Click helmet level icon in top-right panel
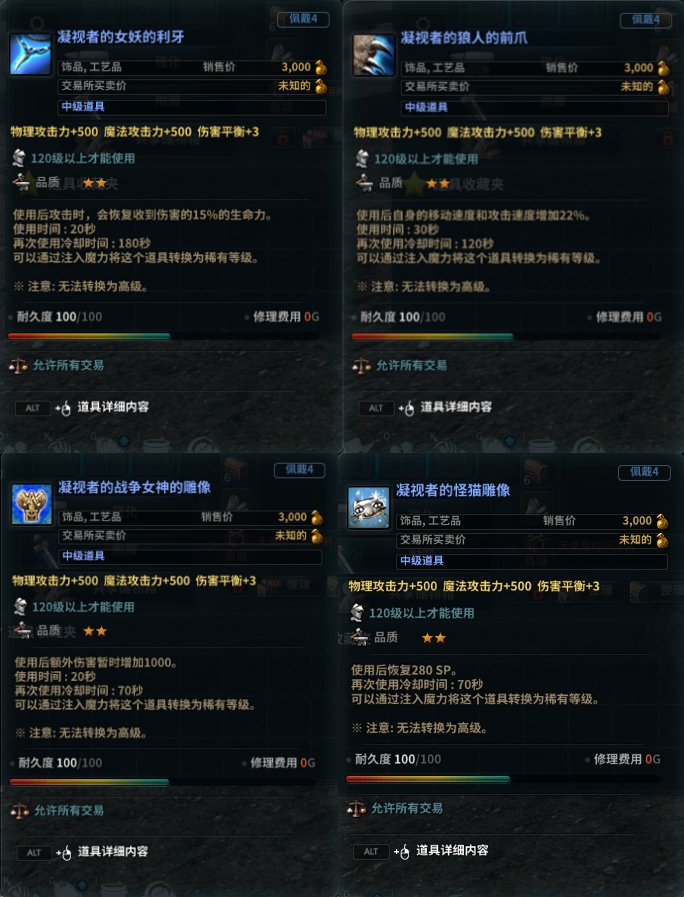 361,158
